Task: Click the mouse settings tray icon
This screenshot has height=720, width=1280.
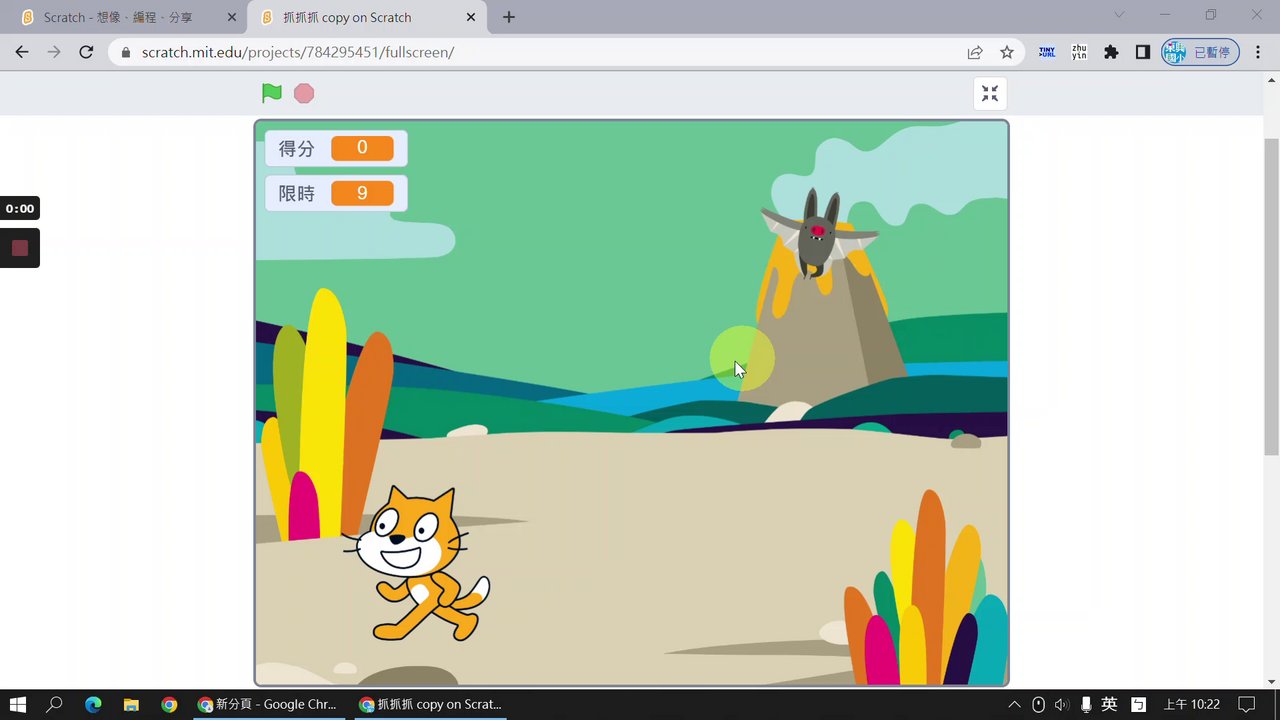Action: click(x=1038, y=704)
